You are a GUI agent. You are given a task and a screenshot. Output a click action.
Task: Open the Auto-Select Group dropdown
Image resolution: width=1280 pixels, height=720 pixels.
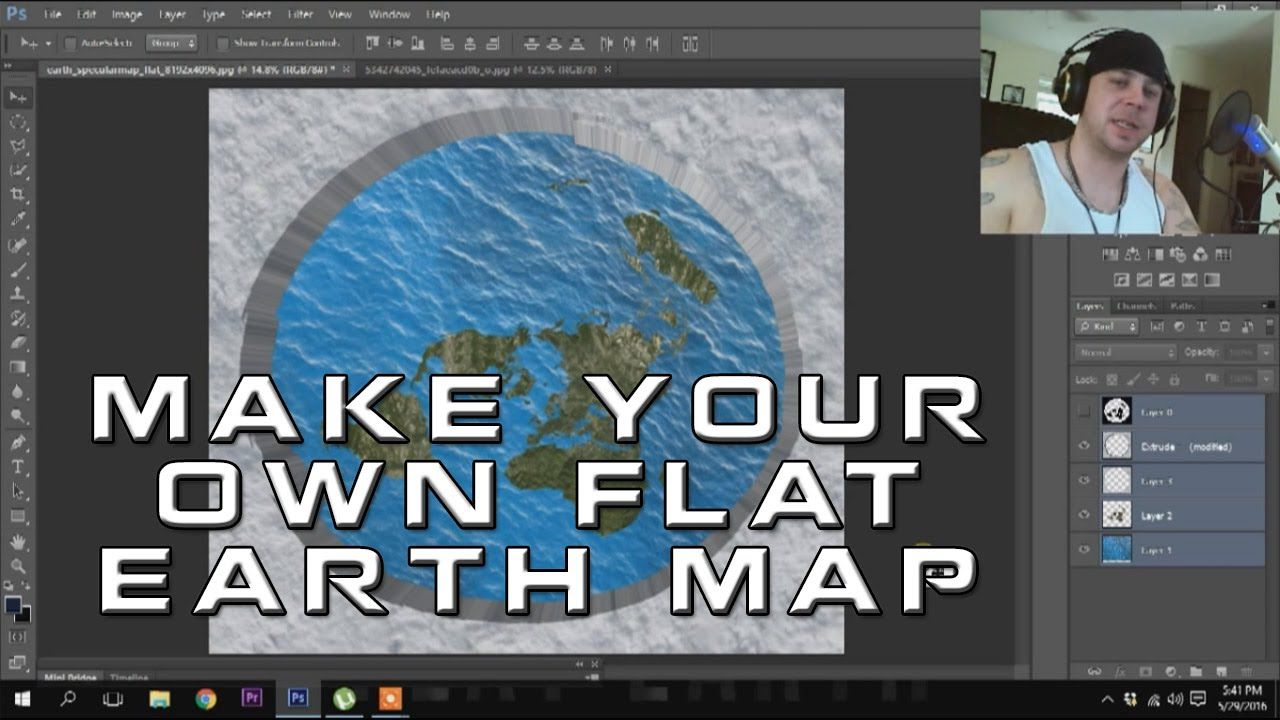(172, 44)
